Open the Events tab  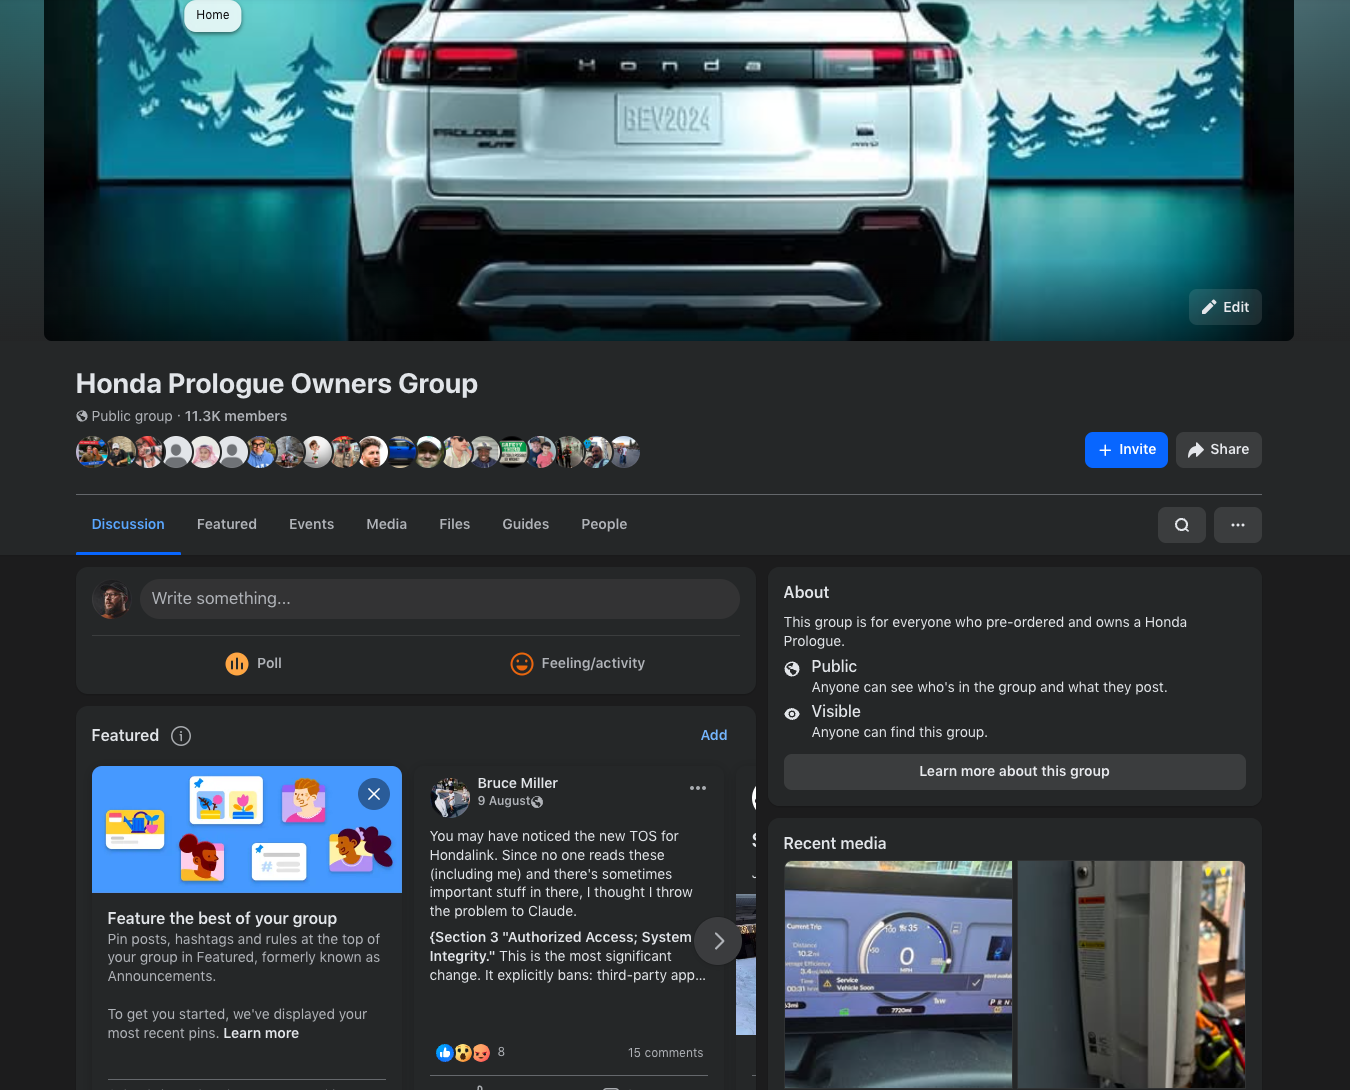pyautogui.click(x=312, y=524)
